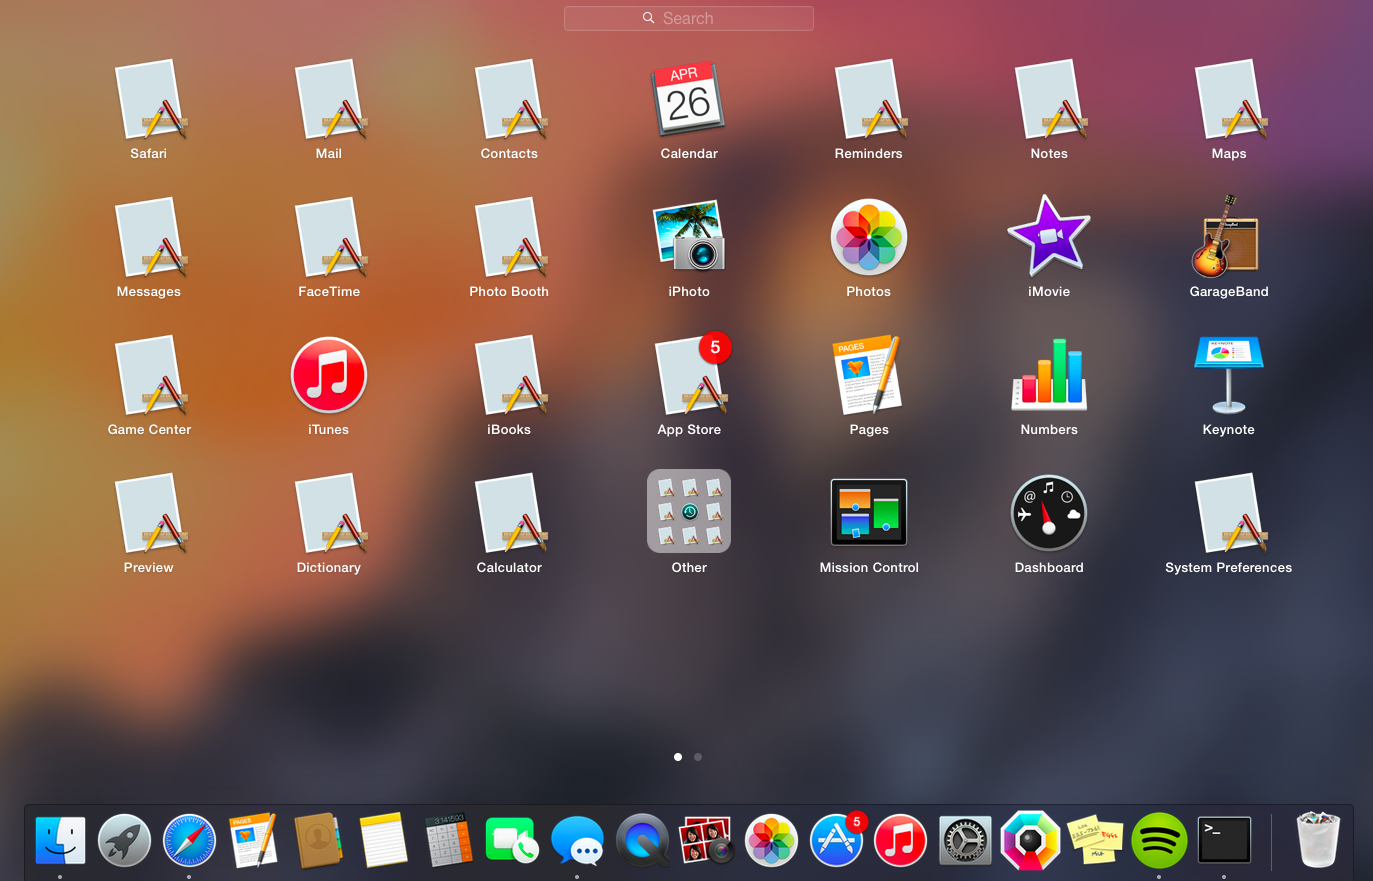1373x881 pixels.
Task: Open App Store in Launchpad grid
Action: [689, 376]
